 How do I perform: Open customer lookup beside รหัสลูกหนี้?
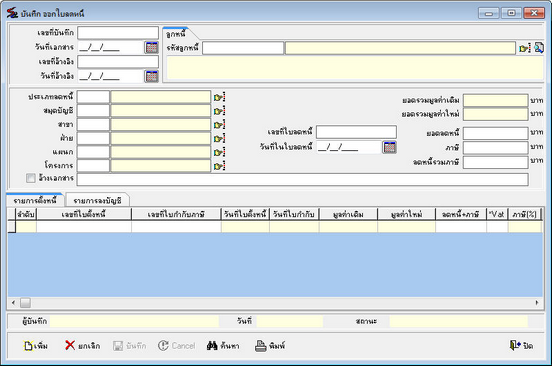point(524,48)
